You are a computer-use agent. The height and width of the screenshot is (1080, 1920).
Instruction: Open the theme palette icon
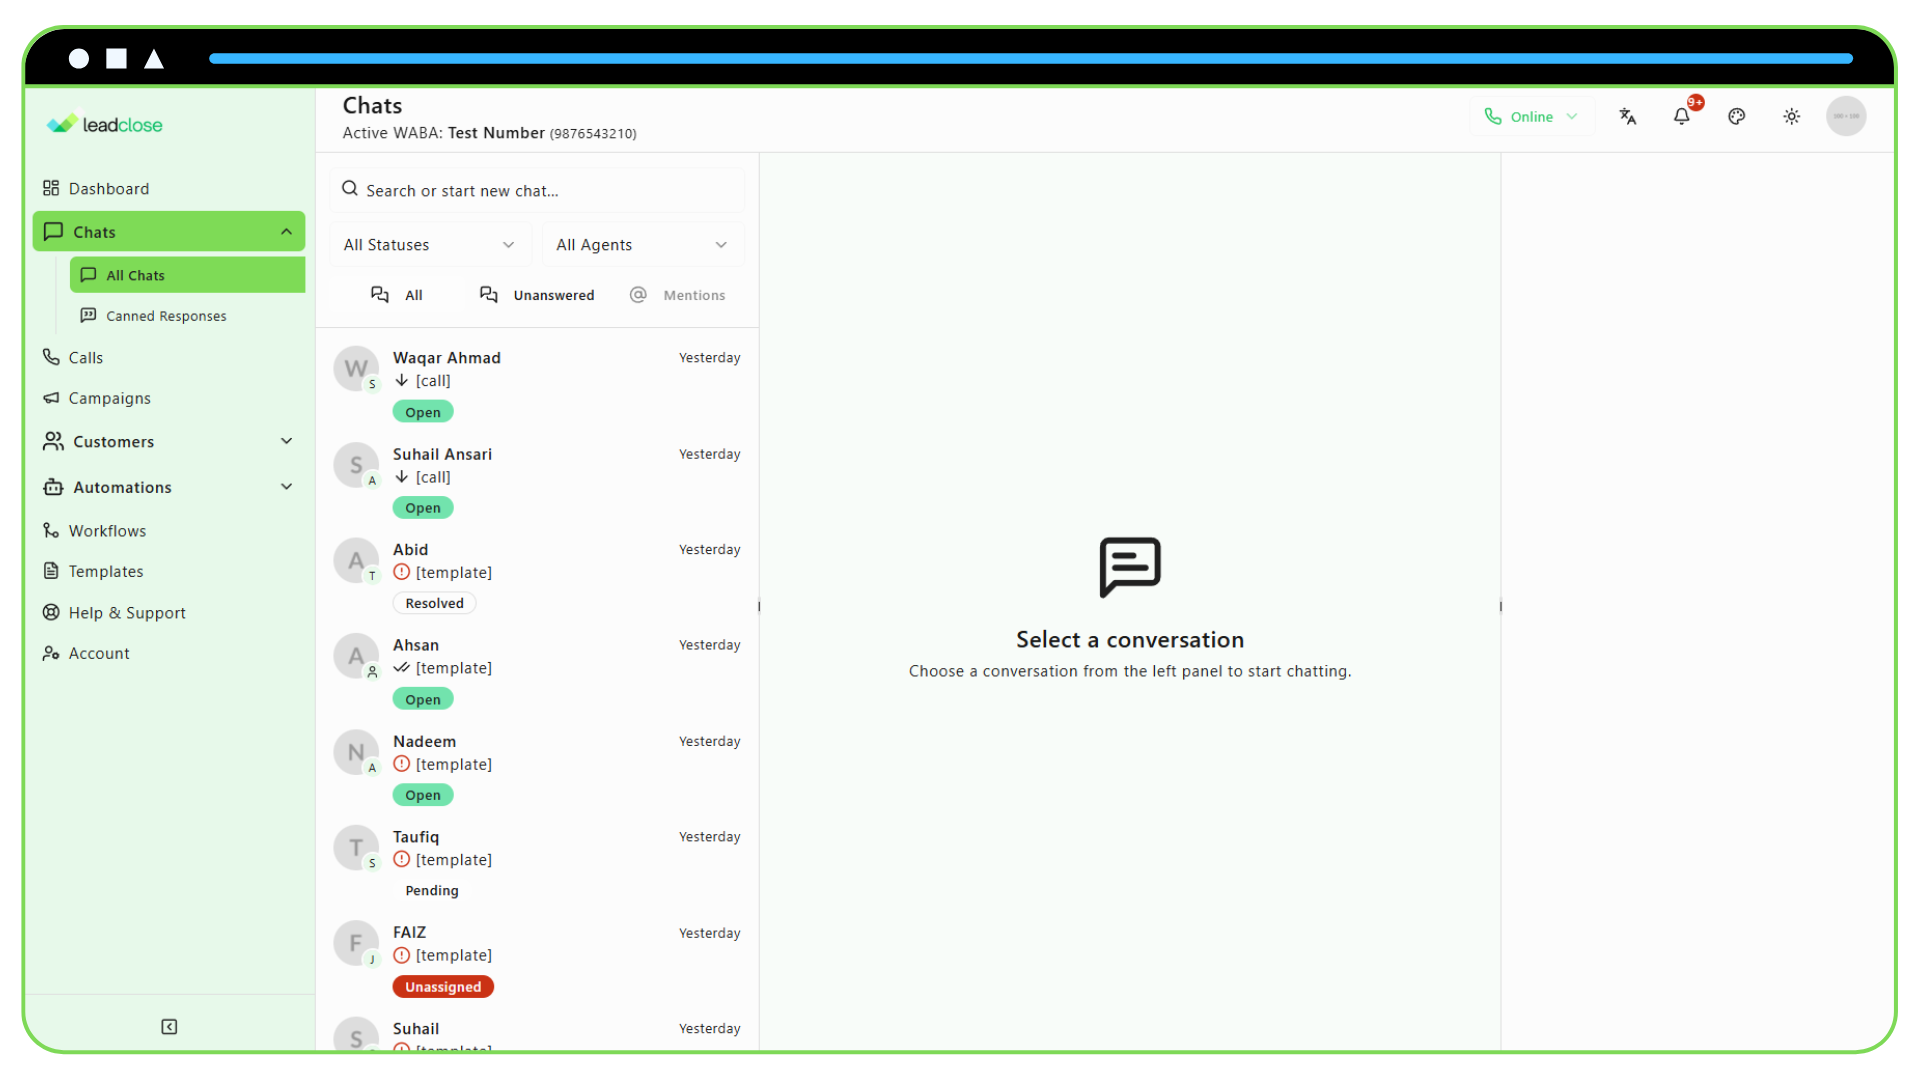1737,116
